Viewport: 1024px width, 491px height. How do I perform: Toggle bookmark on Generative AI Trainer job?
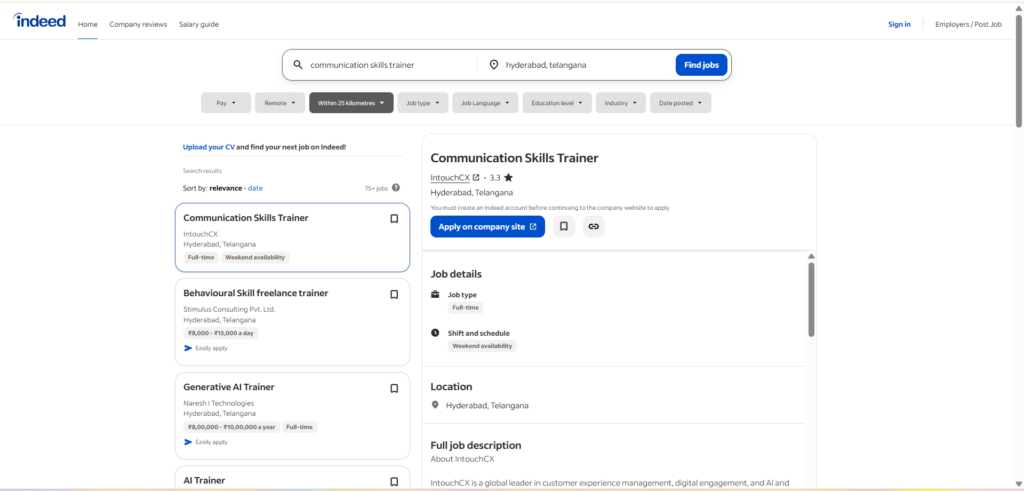point(394,388)
